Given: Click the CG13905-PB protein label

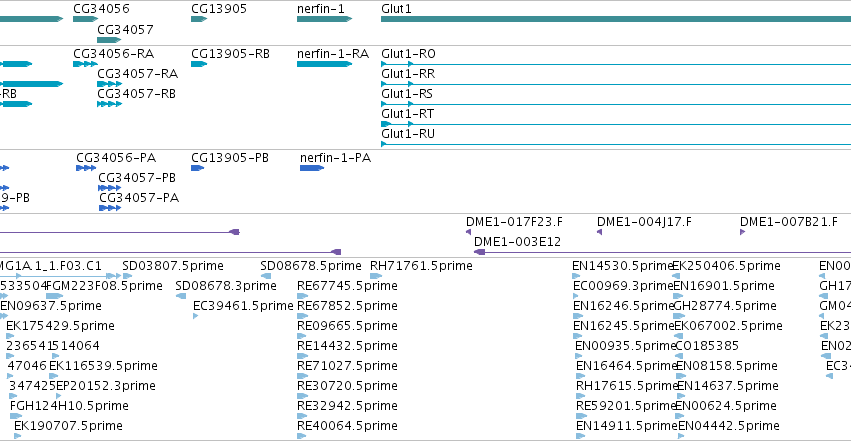Looking at the screenshot, I should tap(230, 158).
